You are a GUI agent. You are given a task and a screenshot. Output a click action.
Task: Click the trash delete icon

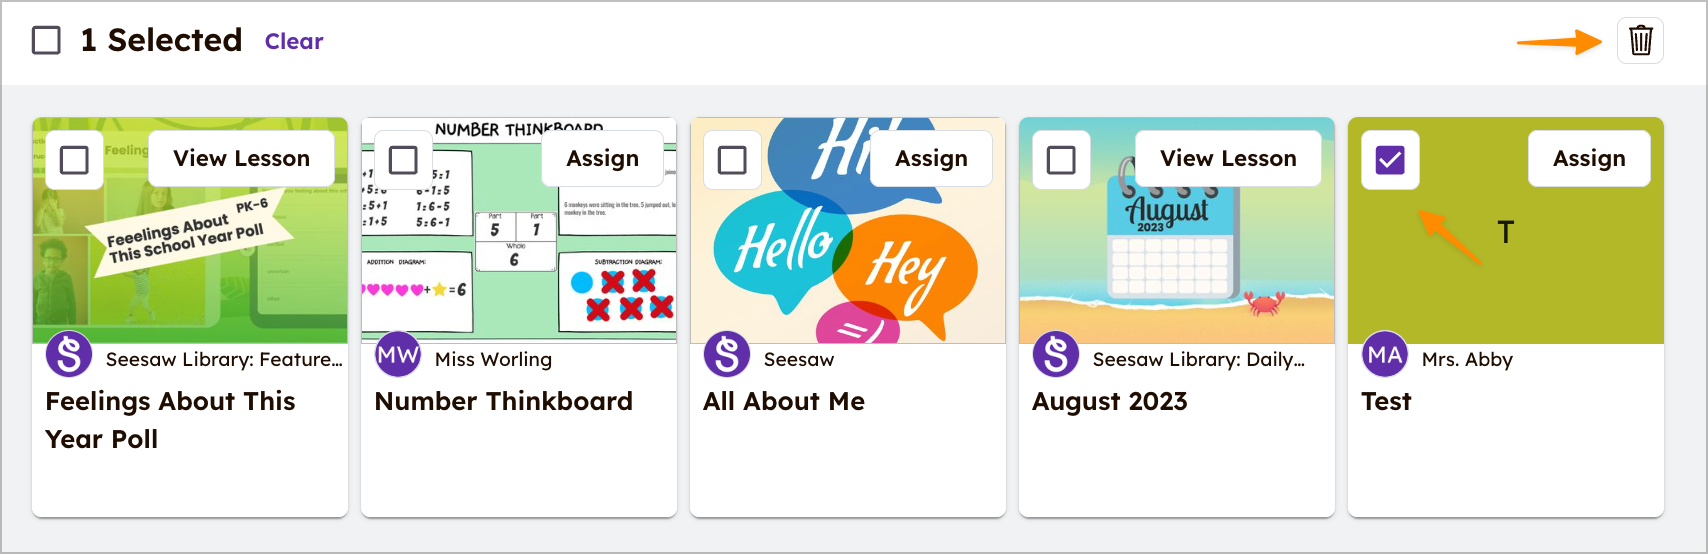coord(1640,41)
